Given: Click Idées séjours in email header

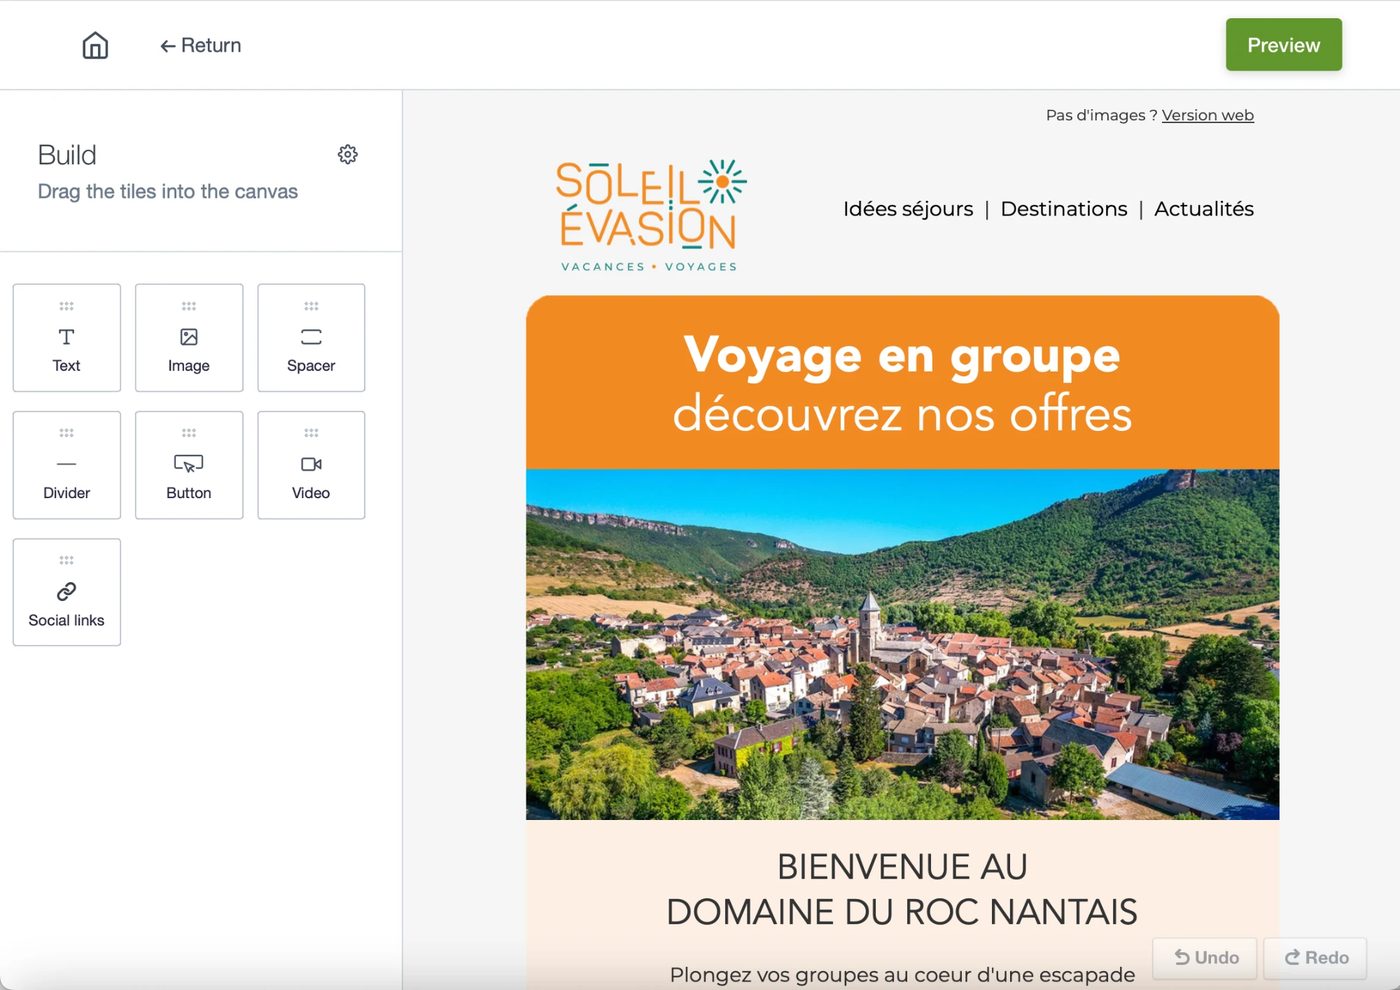Looking at the screenshot, I should pos(908,209).
